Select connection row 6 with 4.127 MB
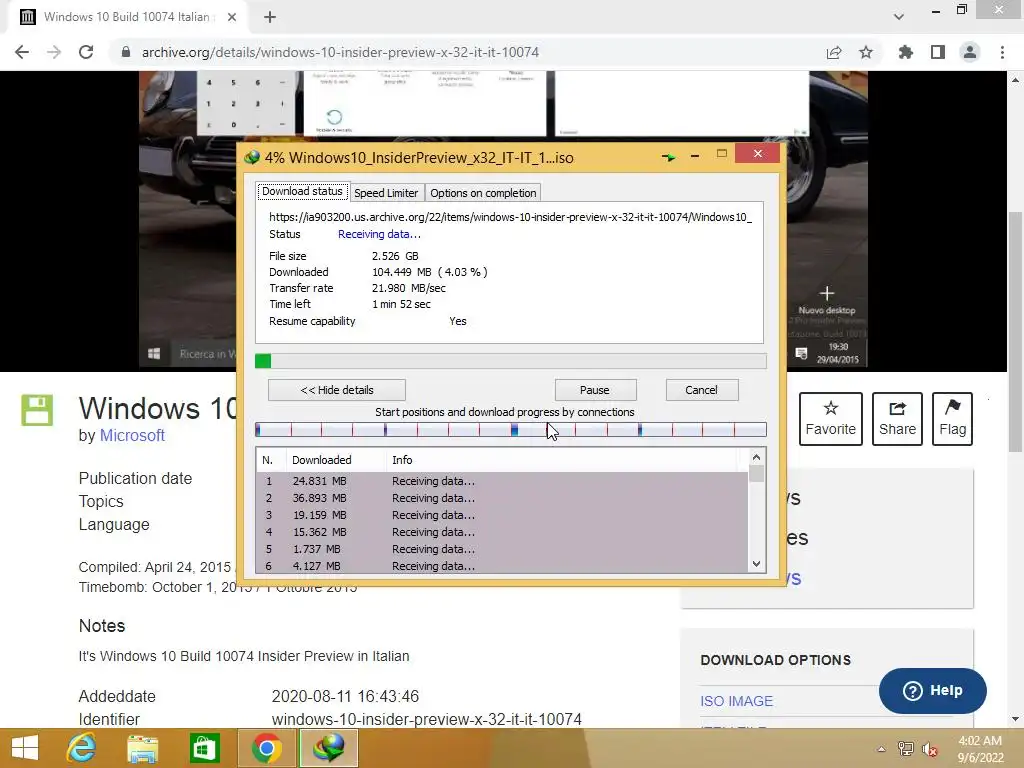The height and width of the screenshot is (768, 1024). (x=502, y=566)
